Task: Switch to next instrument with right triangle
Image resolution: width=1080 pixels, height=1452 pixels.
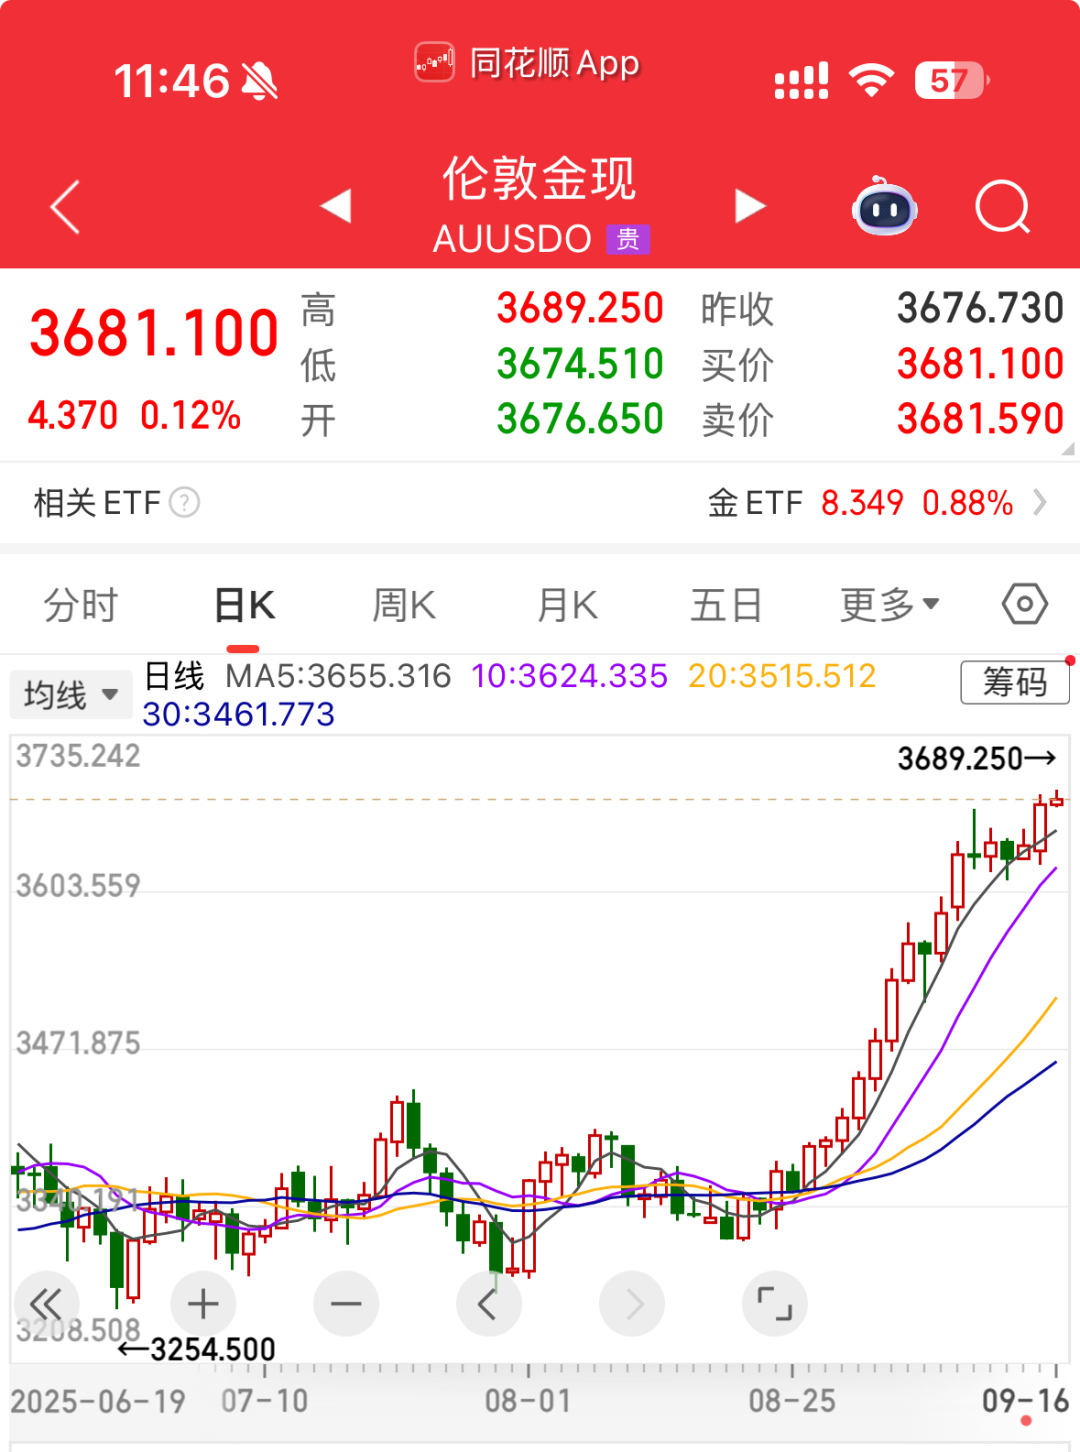Action: (x=749, y=206)
